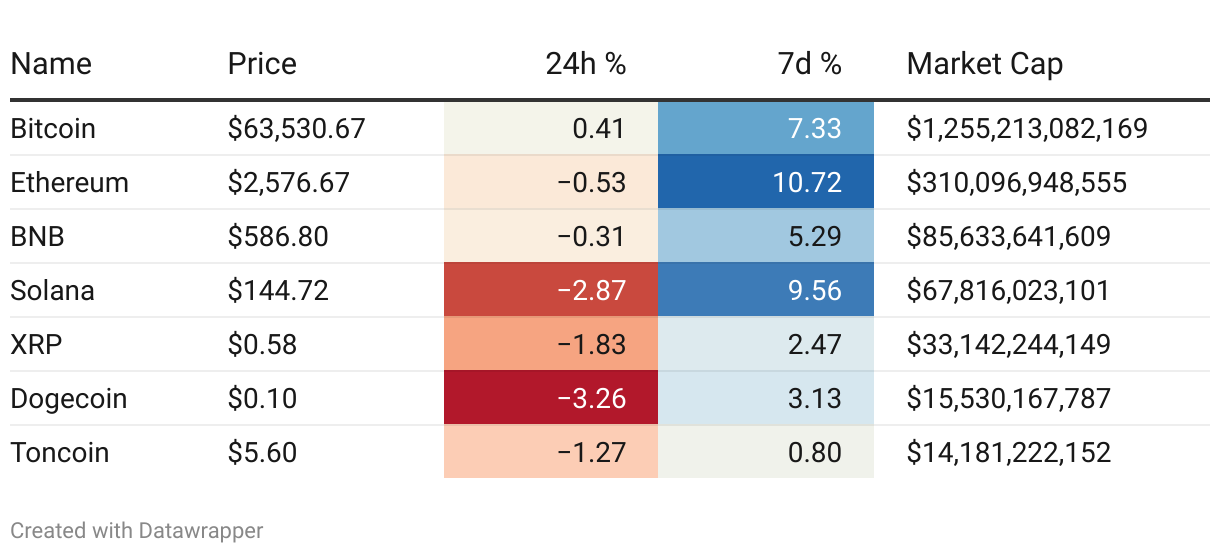Select the 7d % column header
1220x554 pixels.
[x=809, y=64]
